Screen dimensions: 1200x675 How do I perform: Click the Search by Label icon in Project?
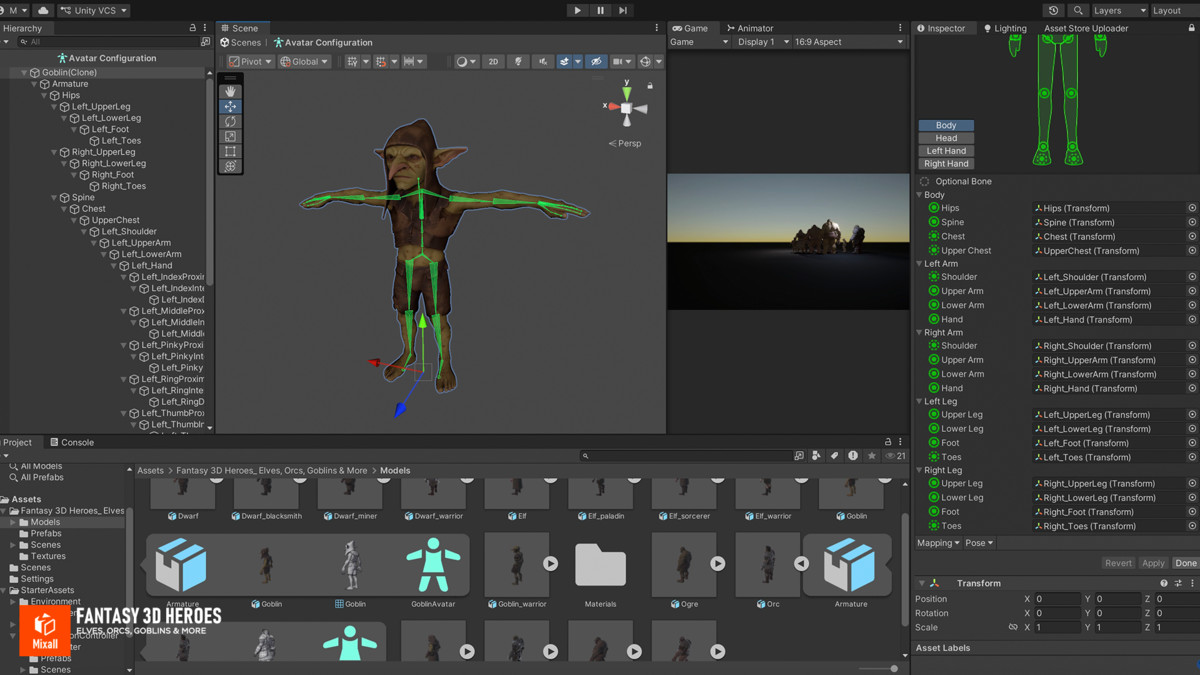[834, 456]
